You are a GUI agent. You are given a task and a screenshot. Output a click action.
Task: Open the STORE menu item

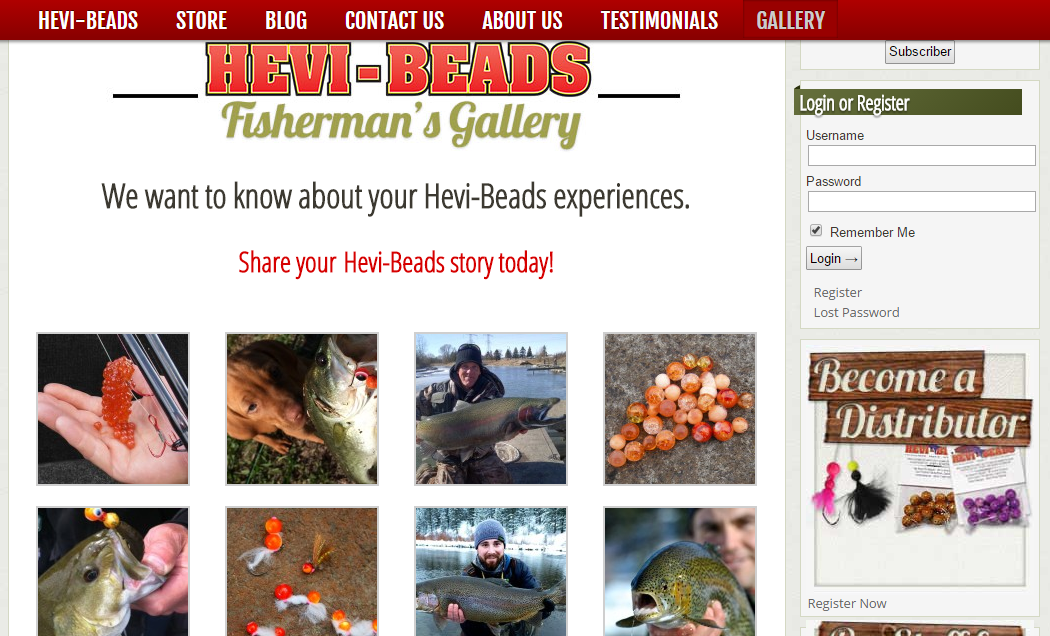click(201, 20)
